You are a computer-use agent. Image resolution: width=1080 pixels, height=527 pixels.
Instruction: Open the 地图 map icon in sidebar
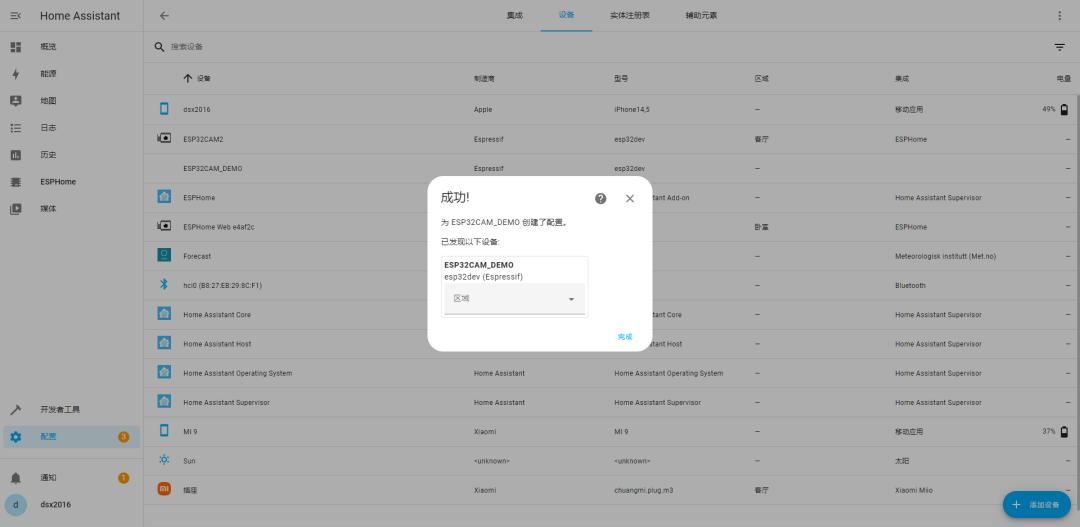tap(15, 101)
